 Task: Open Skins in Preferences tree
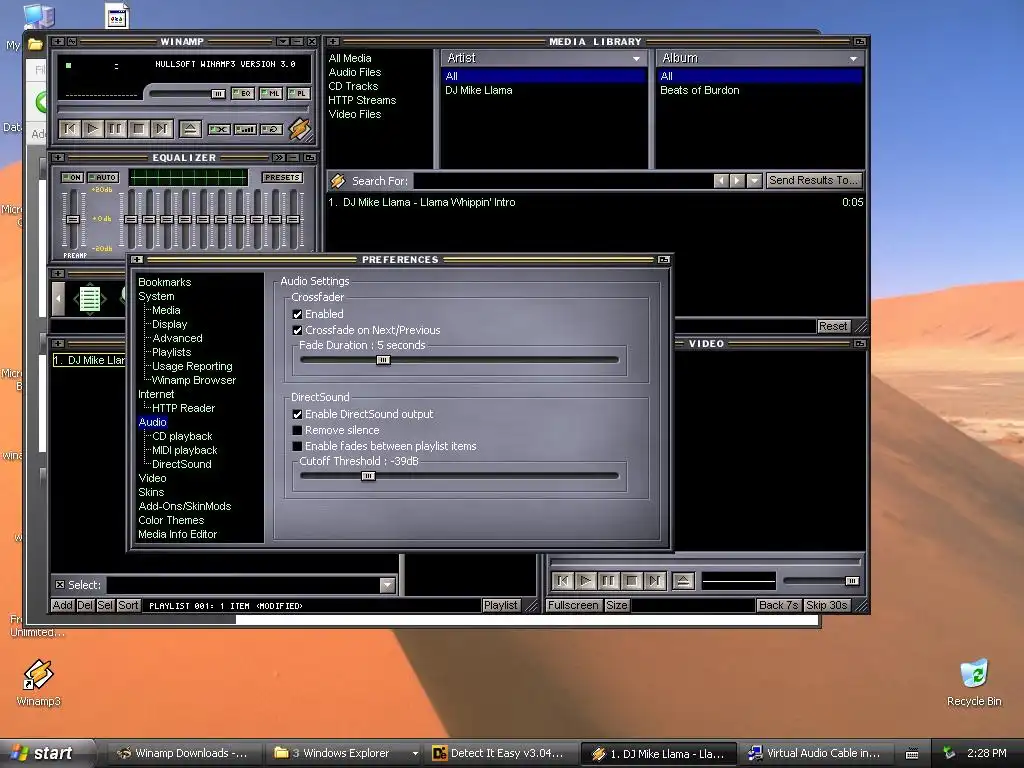(151, 492)
